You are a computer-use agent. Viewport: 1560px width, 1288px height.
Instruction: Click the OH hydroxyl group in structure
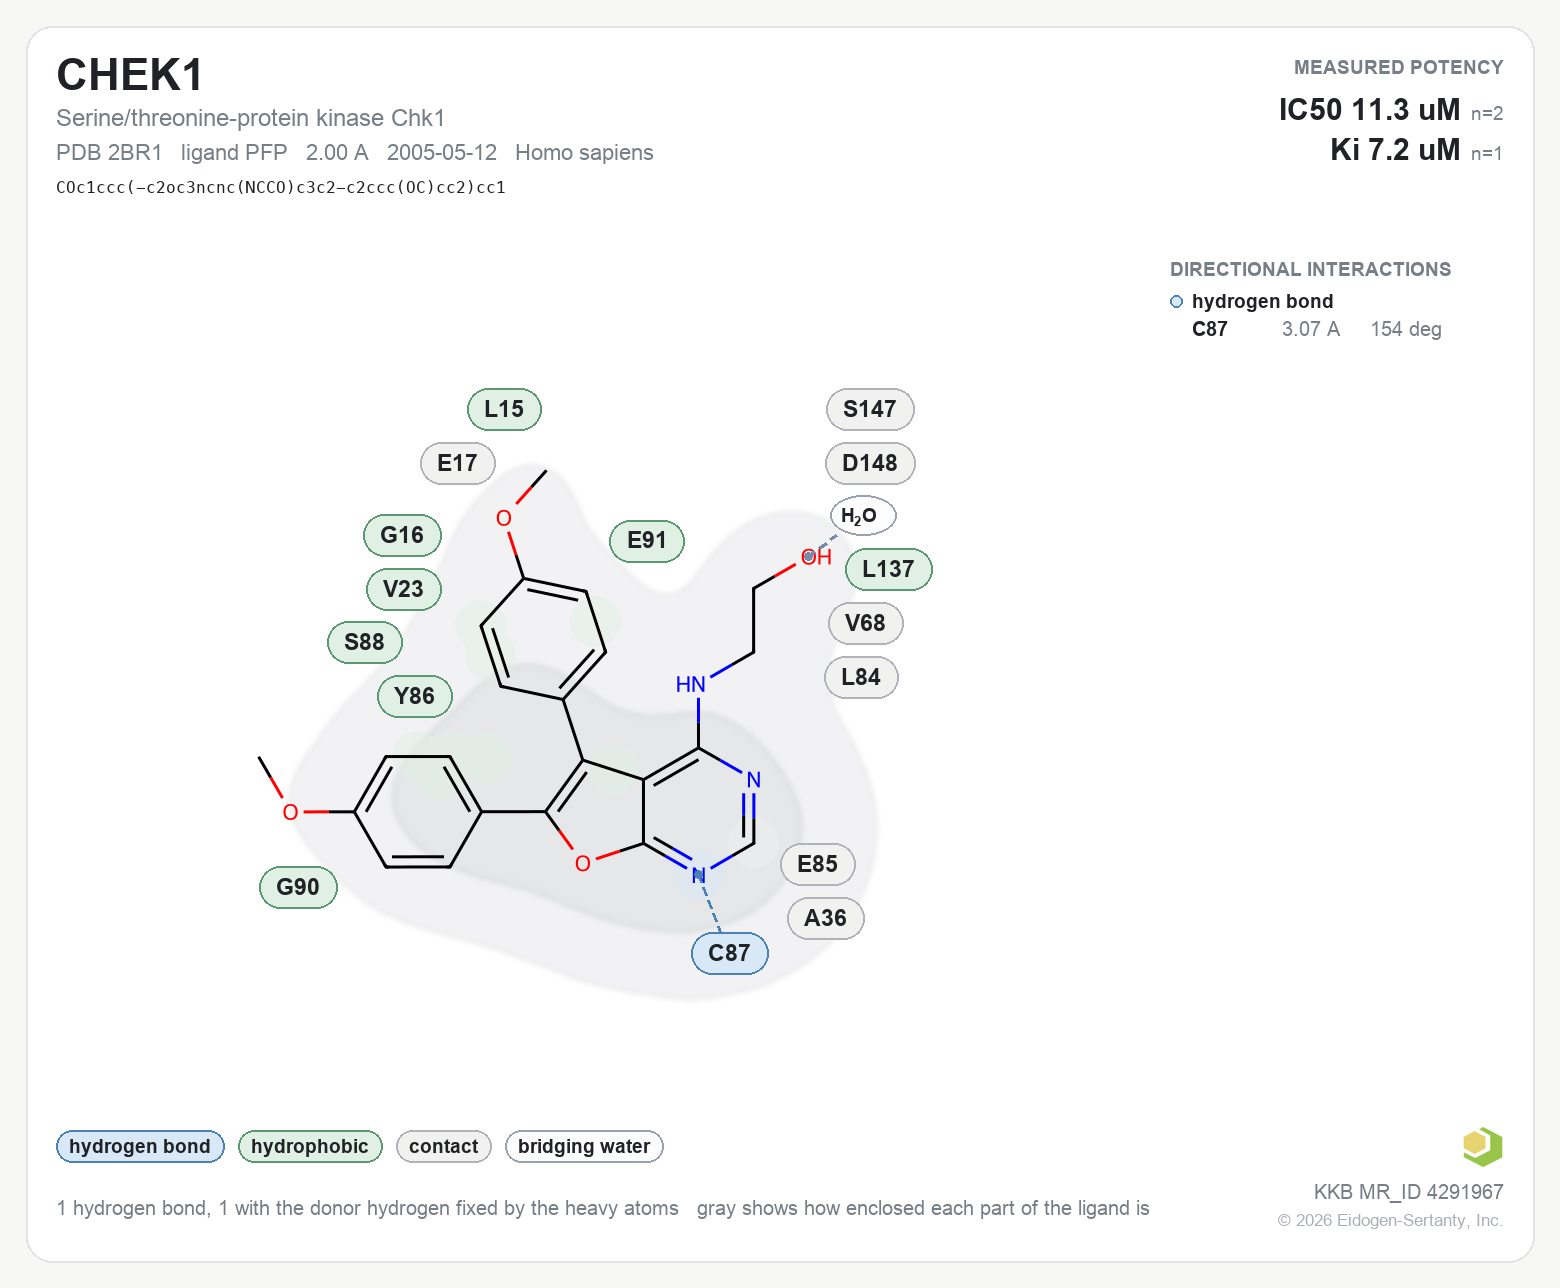click(x=817, y=557)
